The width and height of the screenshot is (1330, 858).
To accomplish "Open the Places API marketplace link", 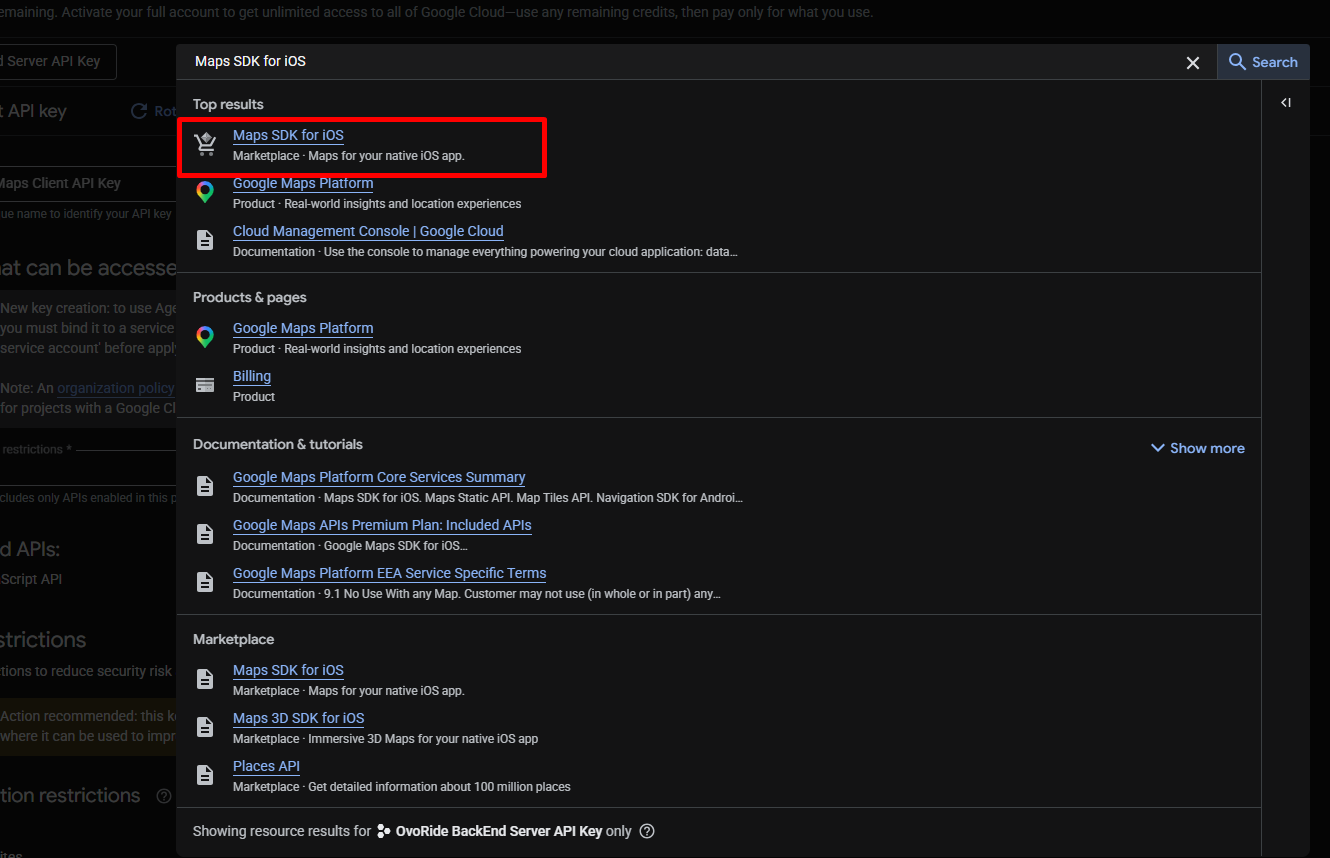I will pyautogui.click(x=266, y=766).
